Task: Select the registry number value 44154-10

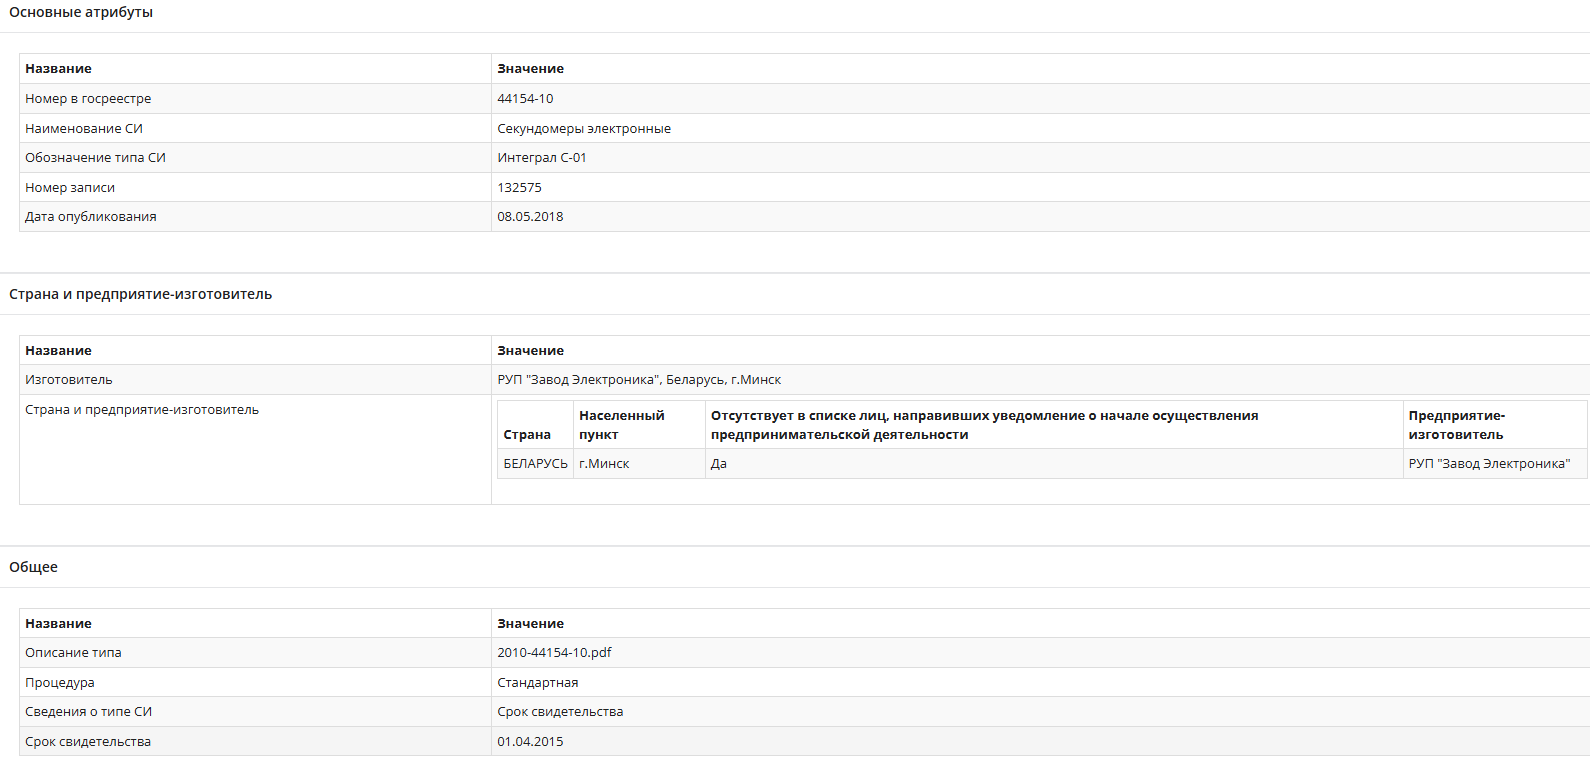Action: click(525, 99)
